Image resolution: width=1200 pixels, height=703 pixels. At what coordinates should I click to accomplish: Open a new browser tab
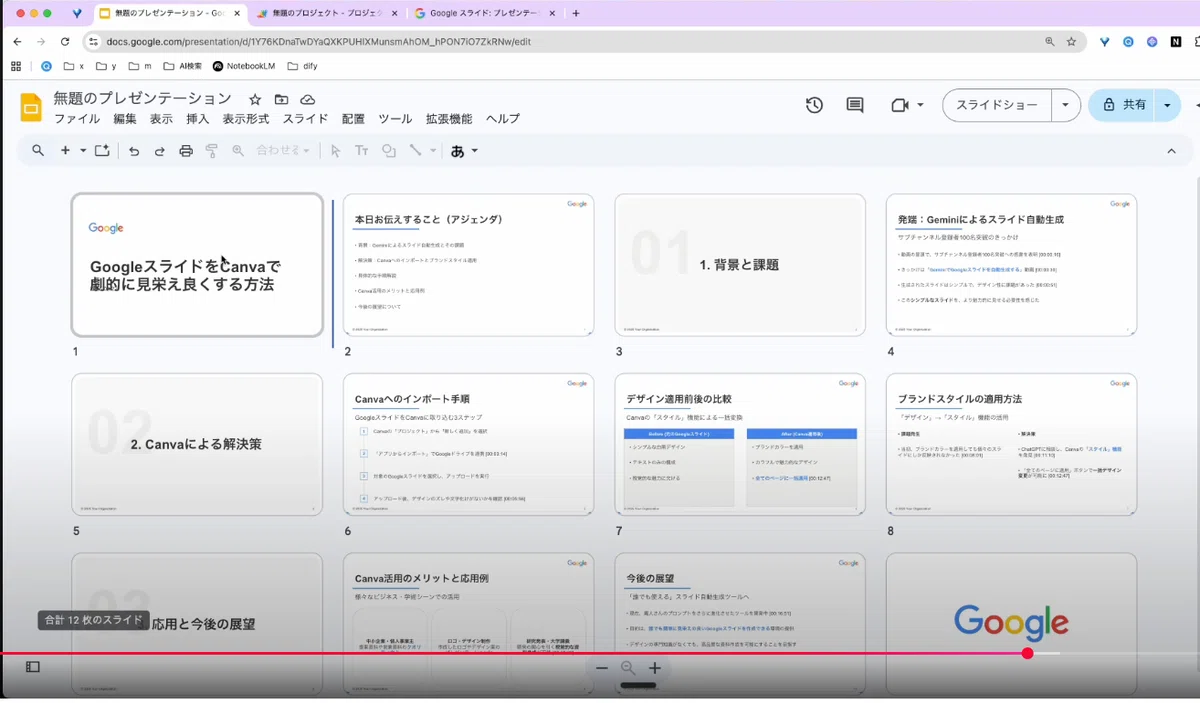pyautogui.click(x=576, y=13)
